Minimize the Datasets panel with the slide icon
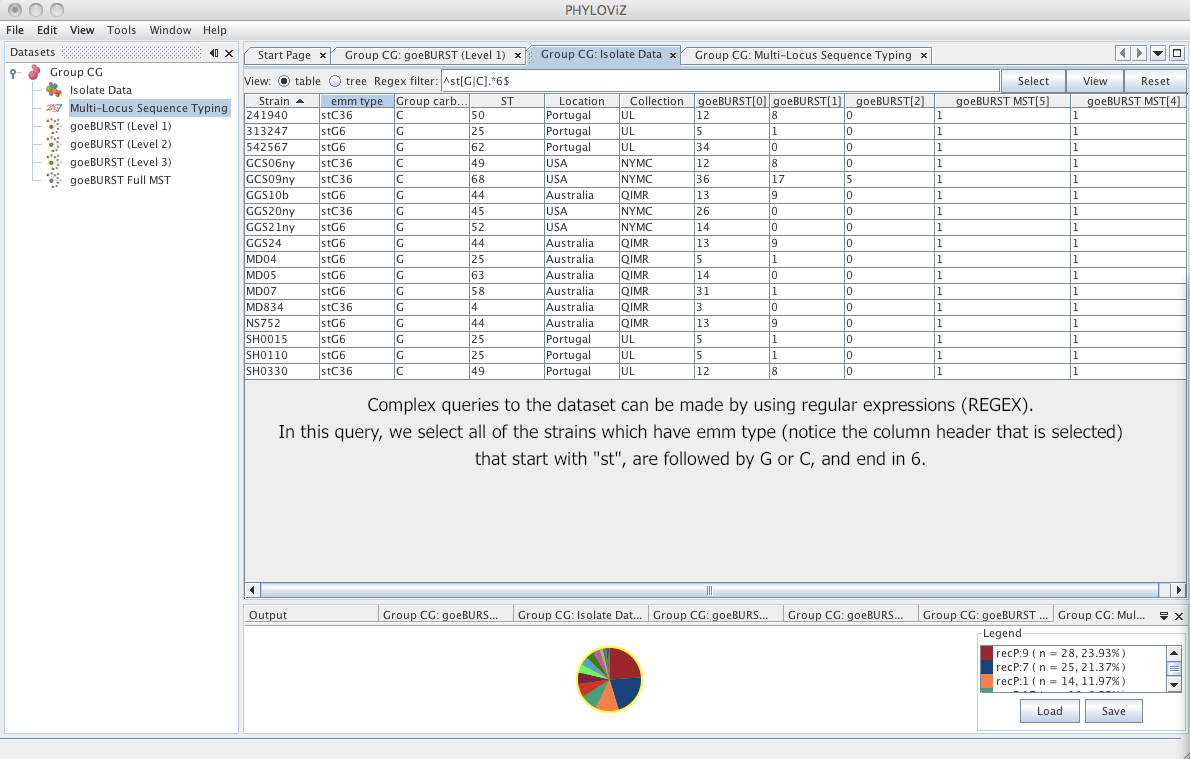 [x=214, y=53]
